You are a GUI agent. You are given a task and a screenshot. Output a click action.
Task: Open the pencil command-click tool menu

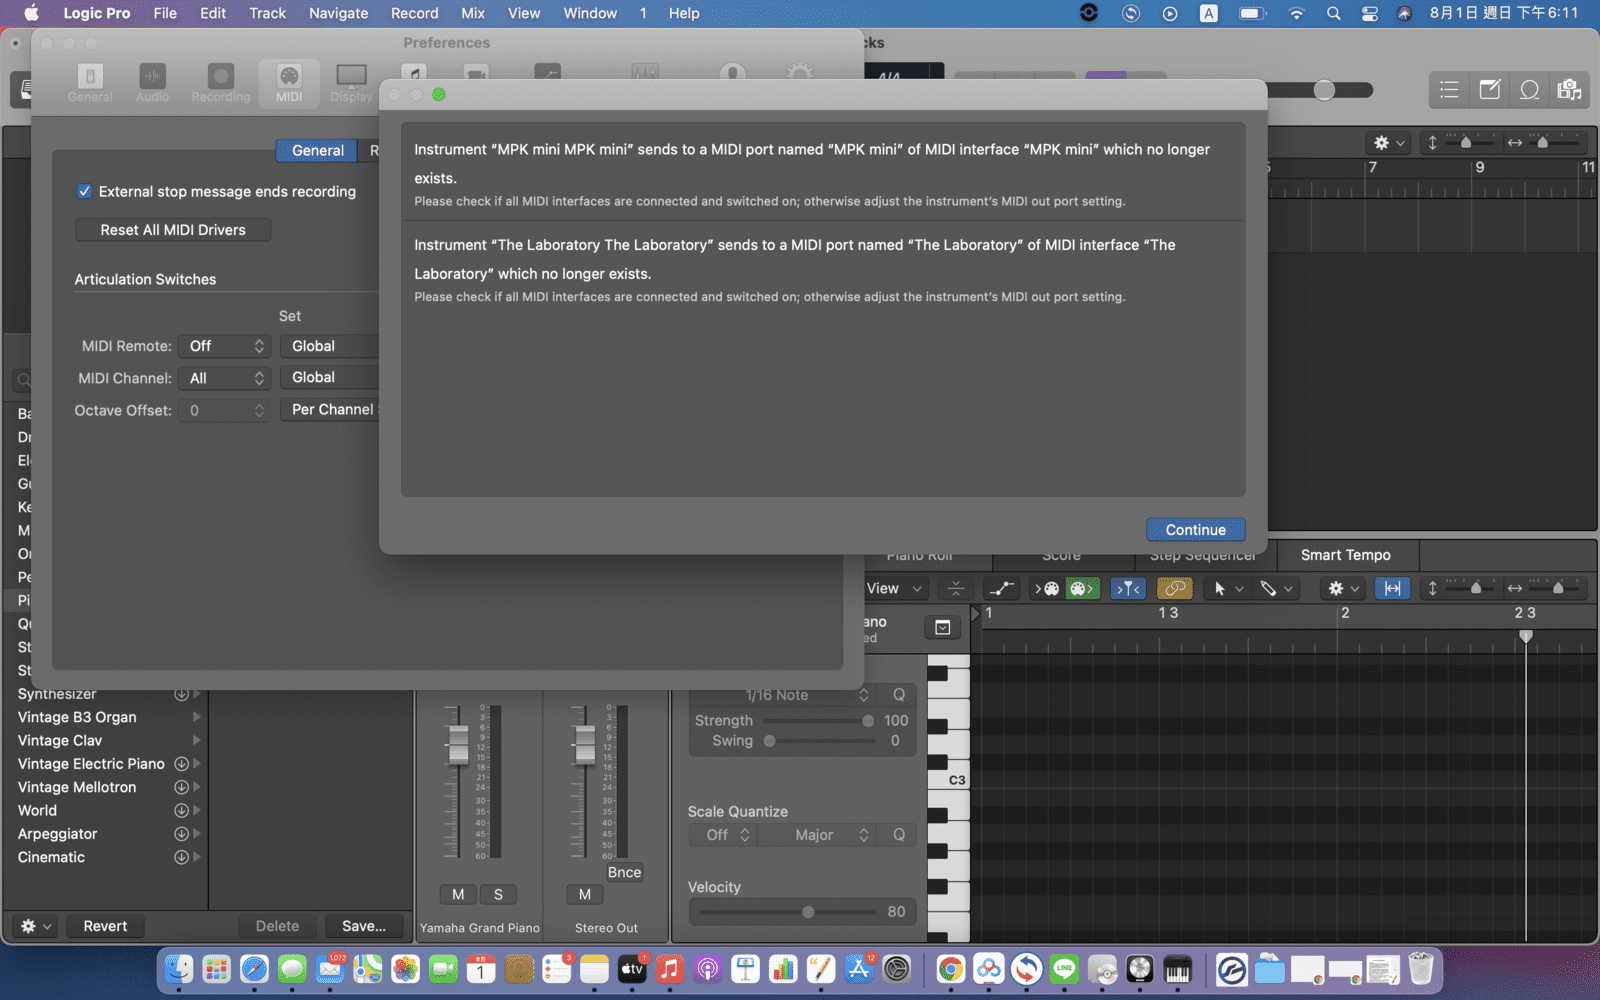coord(1276,588)
